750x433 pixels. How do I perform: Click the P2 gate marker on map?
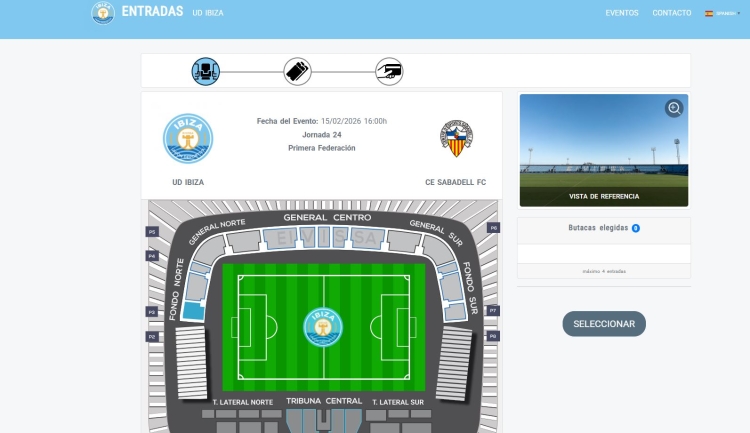tap(152, 337)
